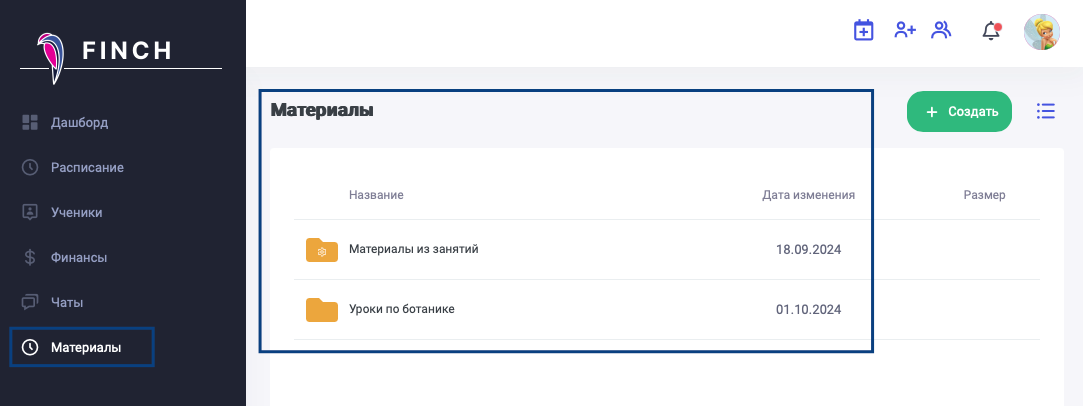Open the Ученики section
1083x406 pixels.
pyautogui.click(x=76, y=212)
